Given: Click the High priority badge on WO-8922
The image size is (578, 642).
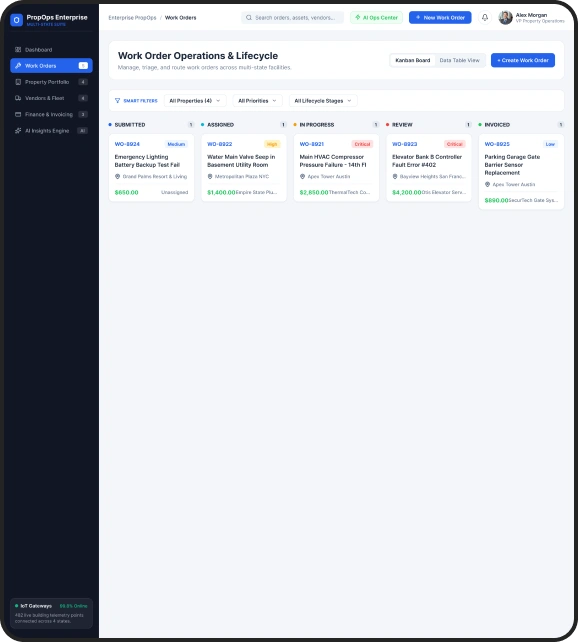Looking at the screenshot, I should (272, 144).
